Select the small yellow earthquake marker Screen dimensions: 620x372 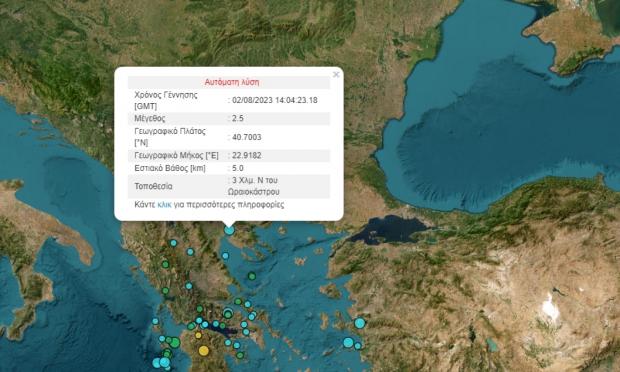[198, 335]
